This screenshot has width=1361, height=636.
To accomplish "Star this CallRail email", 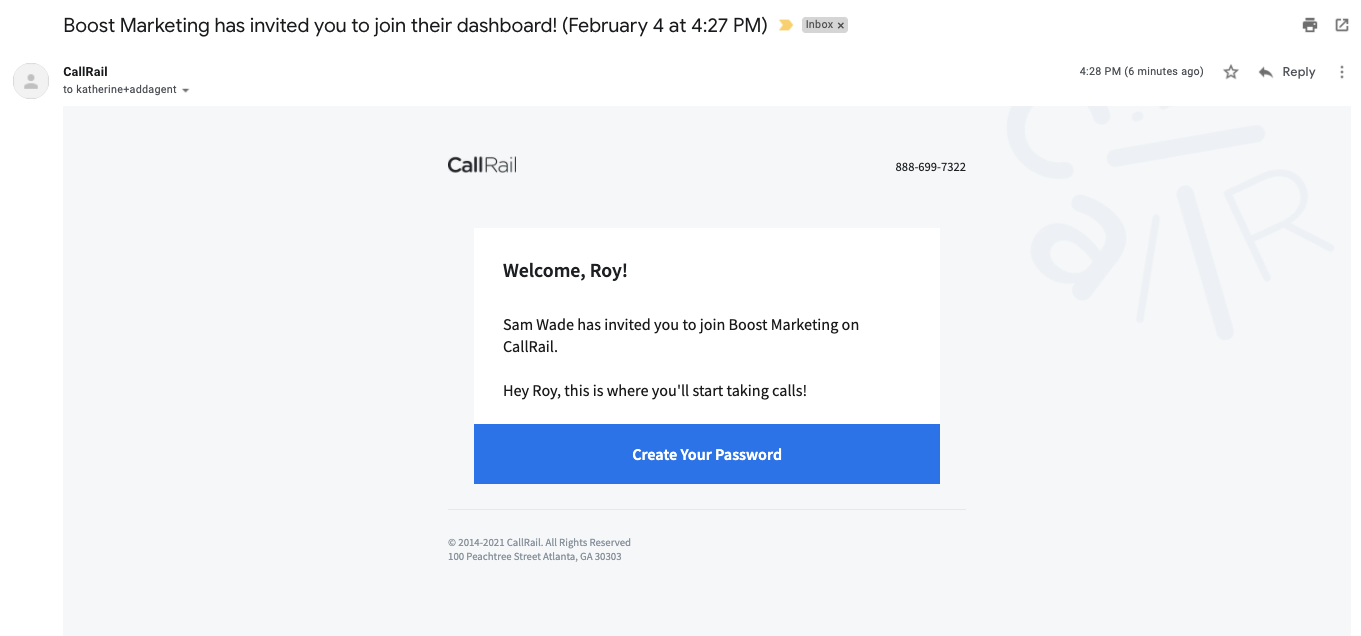I will coord(1231,72).
